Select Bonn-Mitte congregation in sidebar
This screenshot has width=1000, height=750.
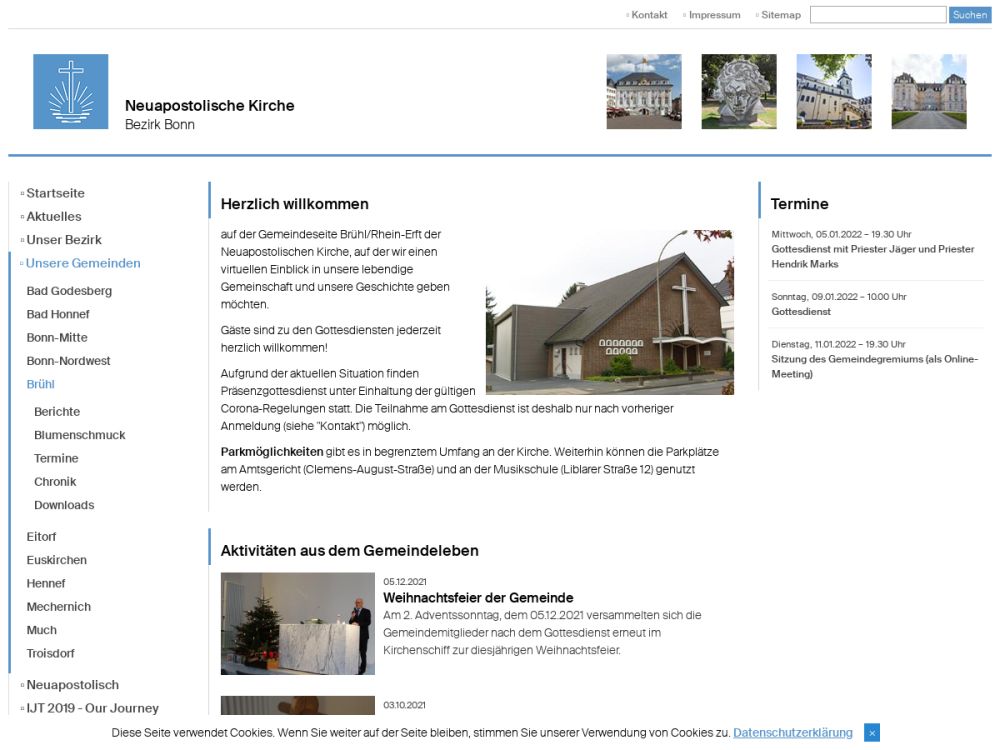[57, 338]
